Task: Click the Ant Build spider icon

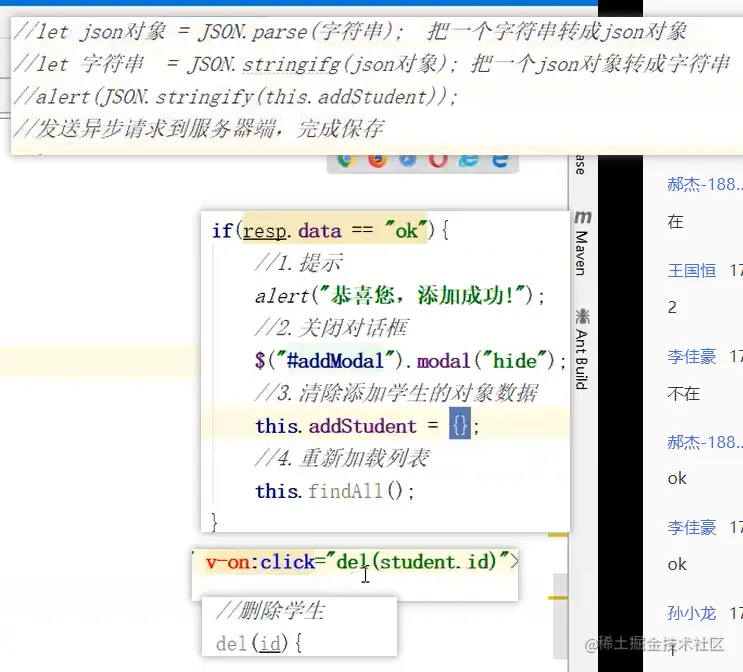Action: click(582, 316)
